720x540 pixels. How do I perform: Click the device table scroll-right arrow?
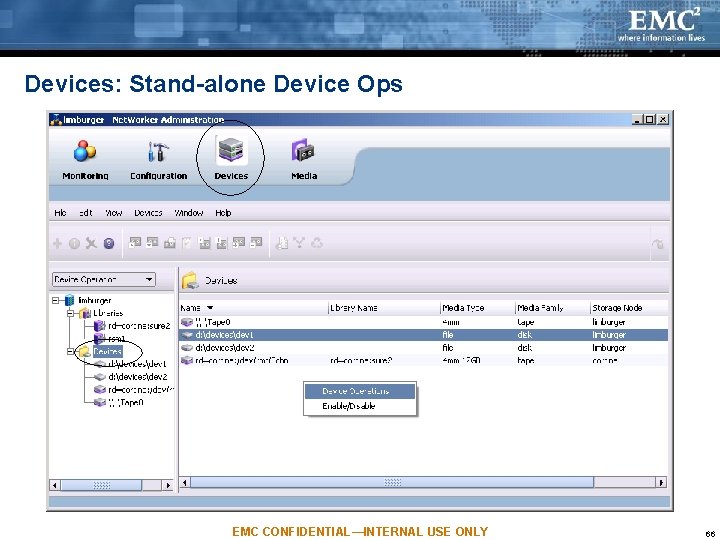point(662,482)
